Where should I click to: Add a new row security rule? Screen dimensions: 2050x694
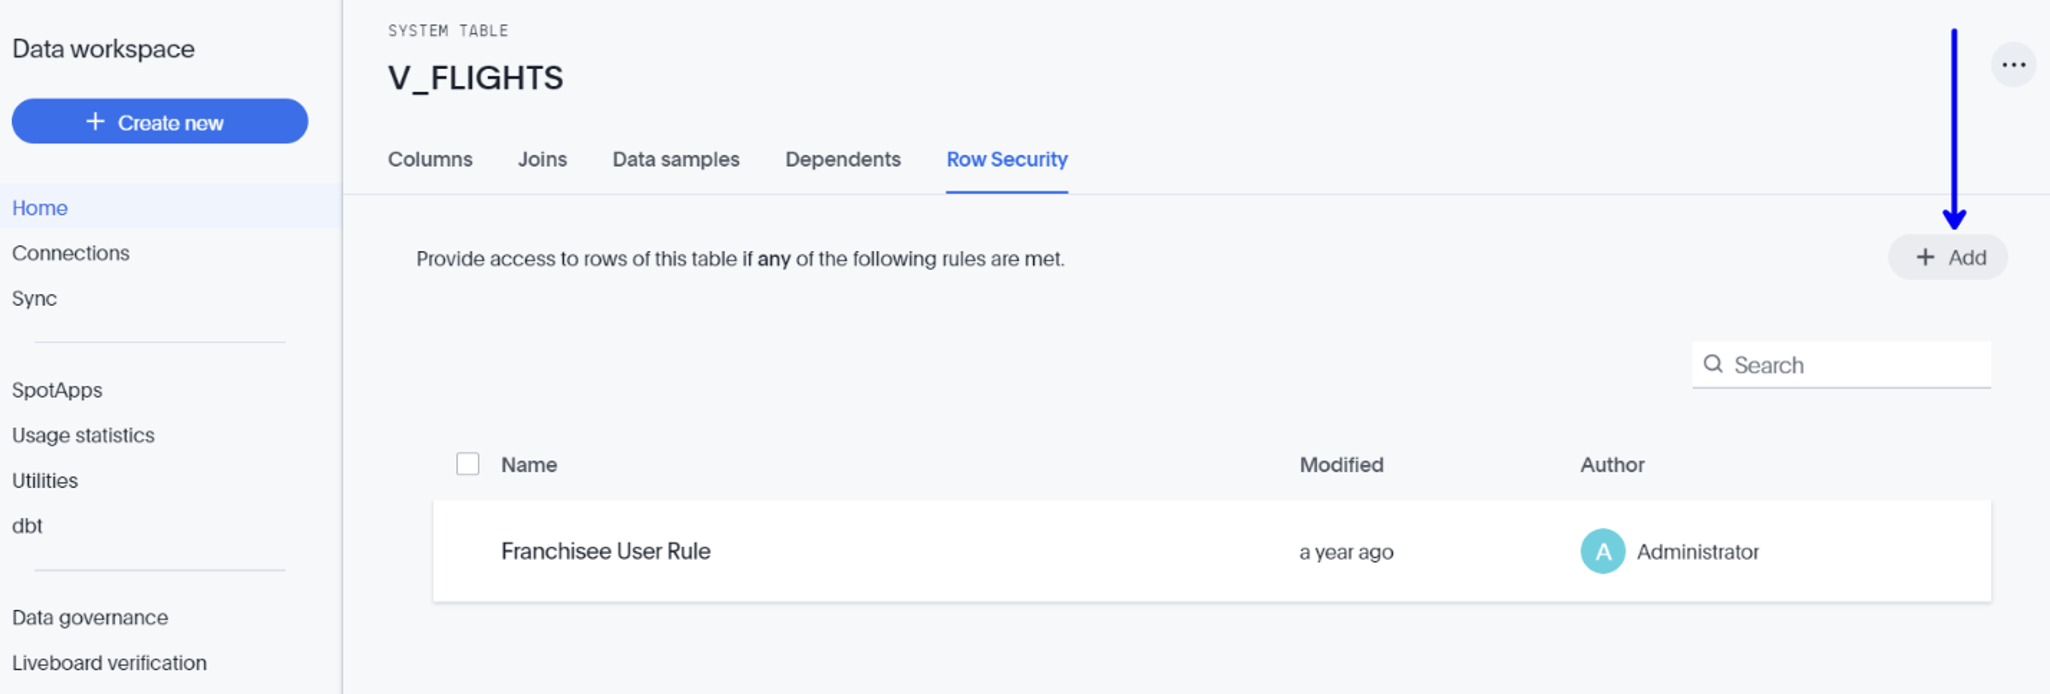pyautogui.click(x=1947, y=257)
